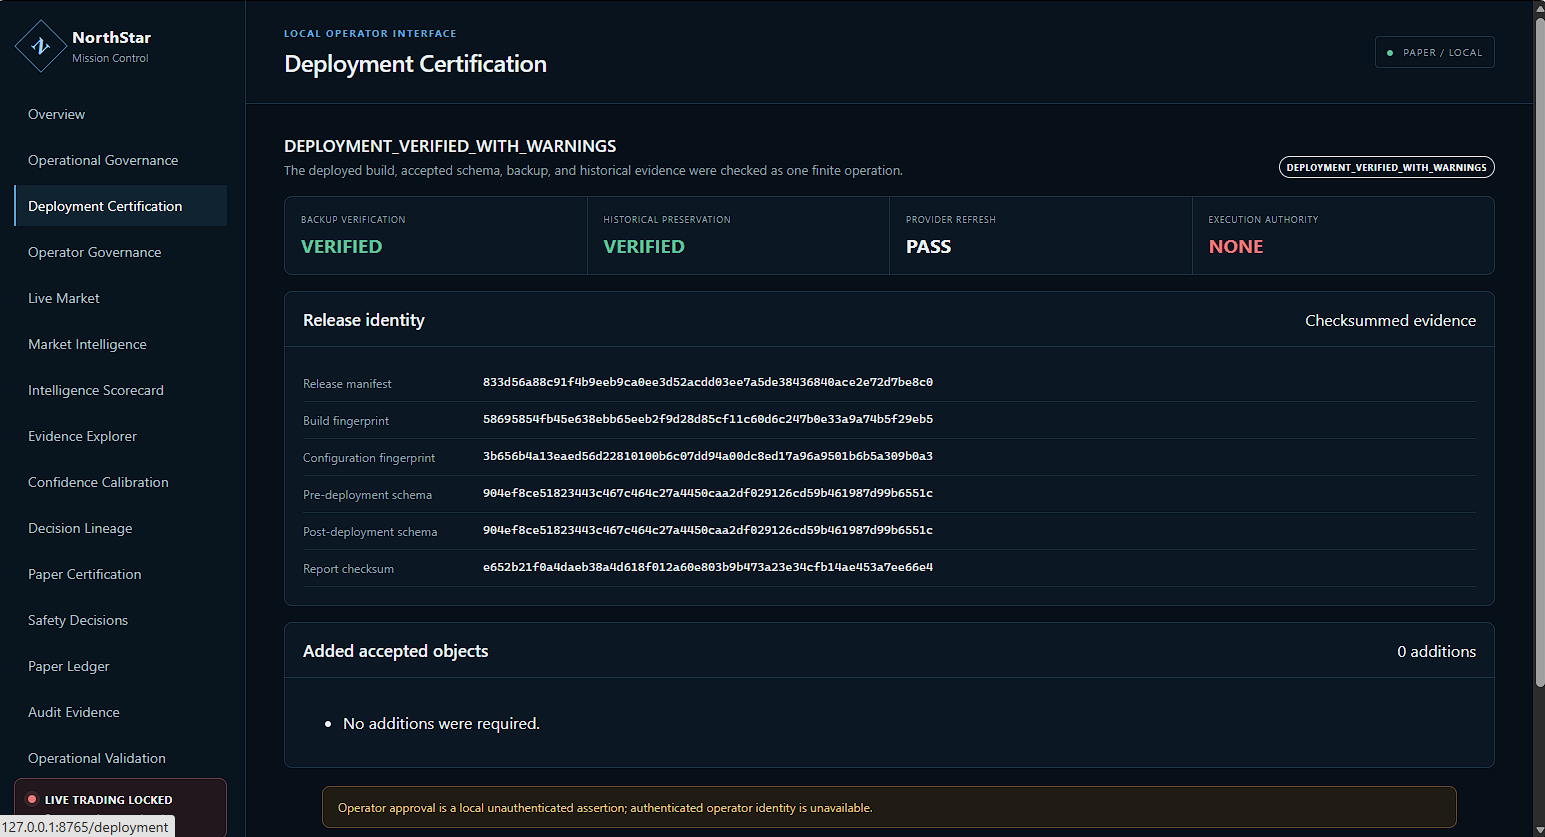Viewport: 1545px width, 837px height.
Task: Click the PAPER / LOCAL mode badge
Action: [x=1434, y=53]
